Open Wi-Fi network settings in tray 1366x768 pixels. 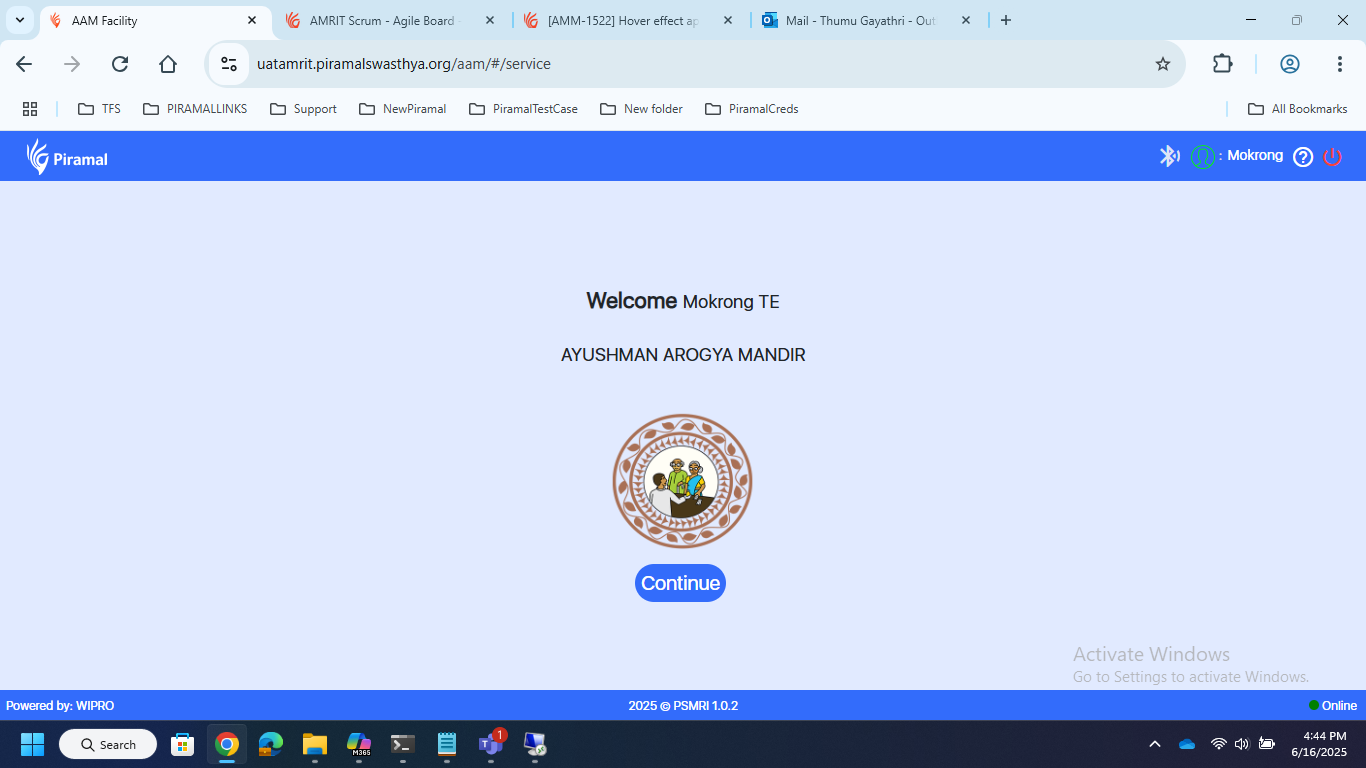click(x=1218, y=744)
